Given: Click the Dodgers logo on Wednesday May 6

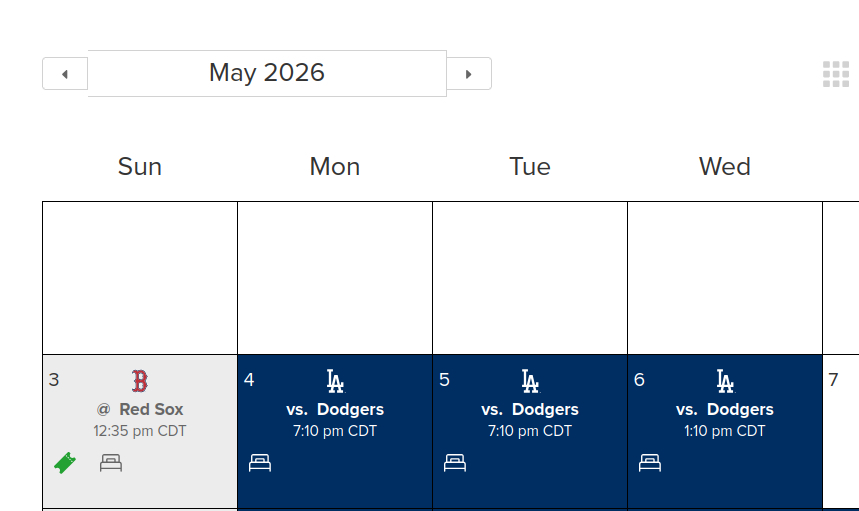Looking at the screenshot, I should (725, 381).
